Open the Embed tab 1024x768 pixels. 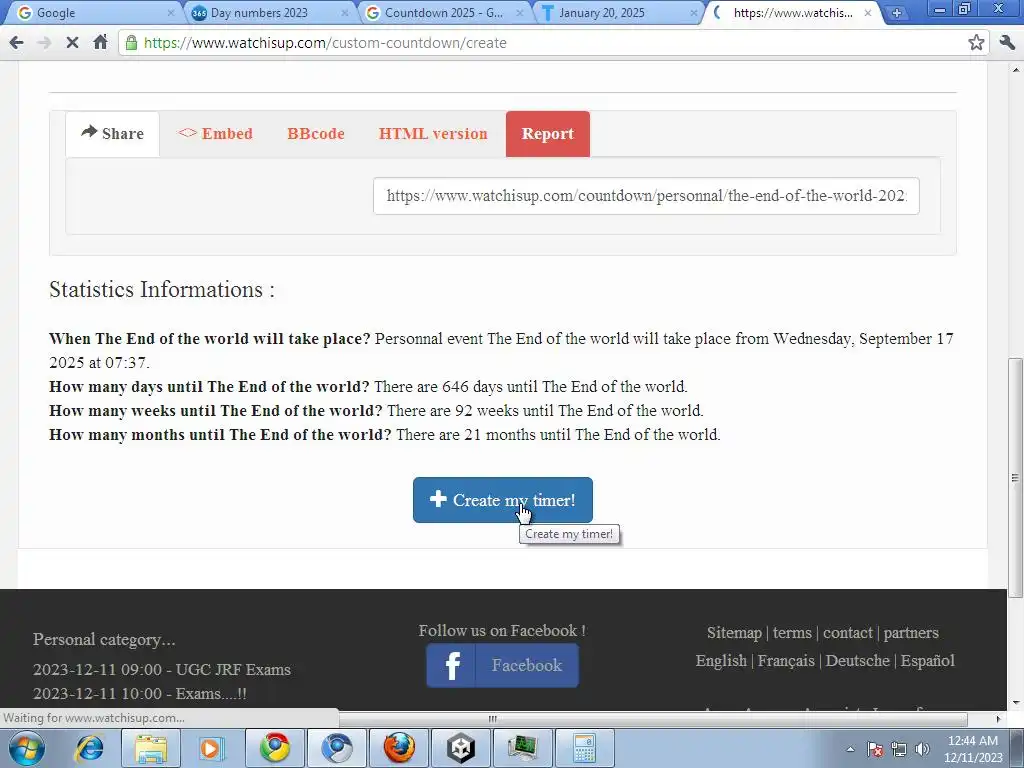tap(215, 134)
